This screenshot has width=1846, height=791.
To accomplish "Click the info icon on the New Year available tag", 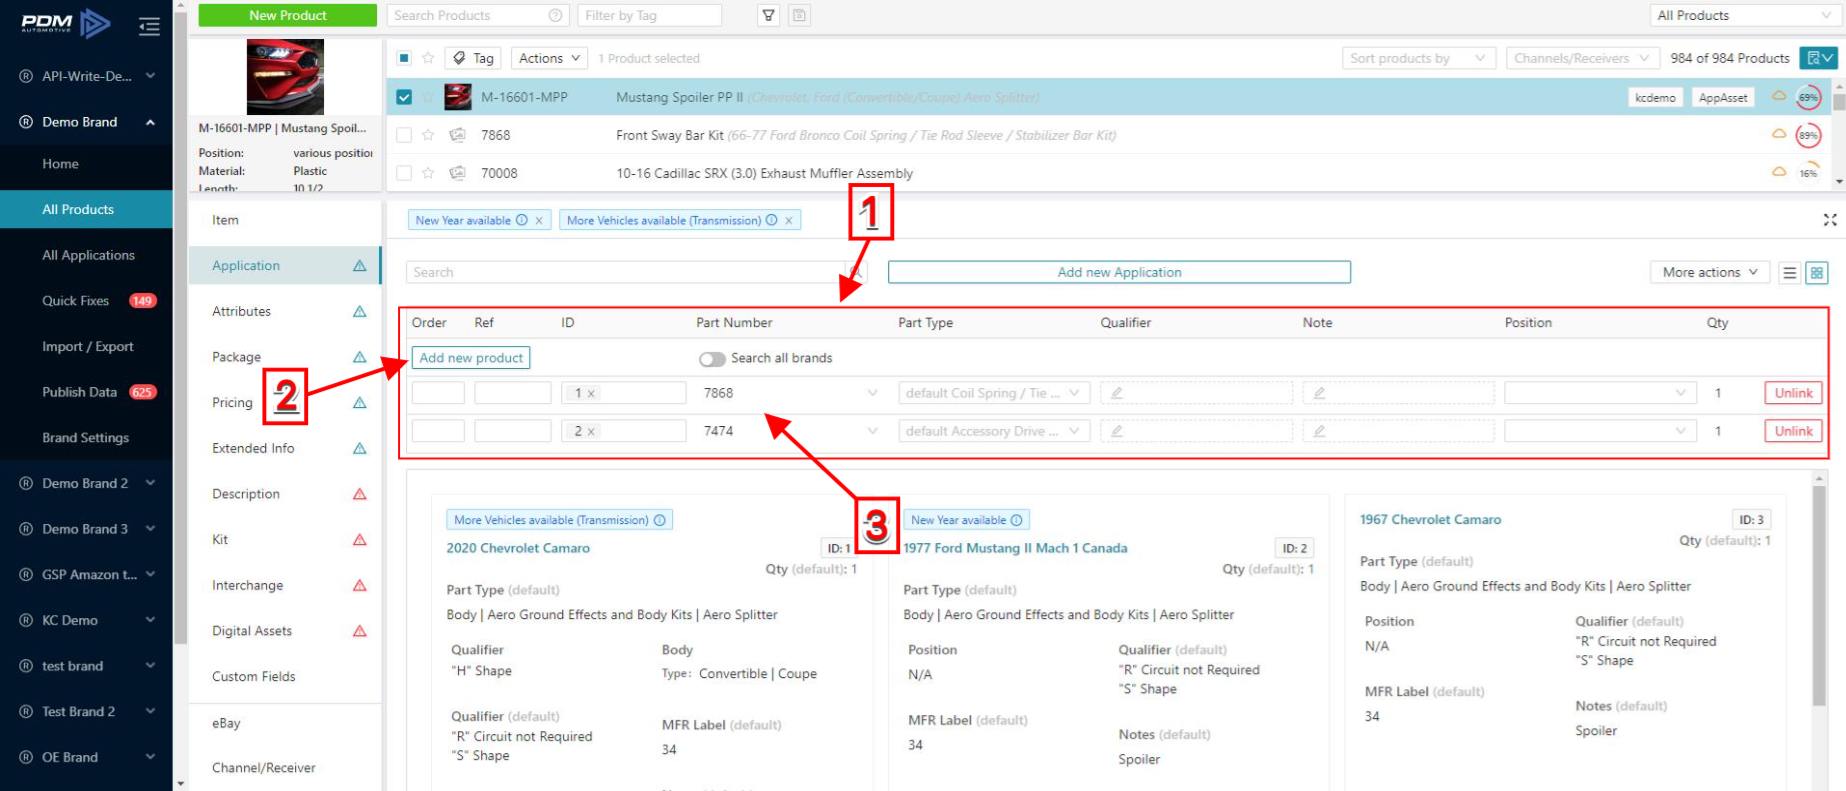I will point(522,220).
